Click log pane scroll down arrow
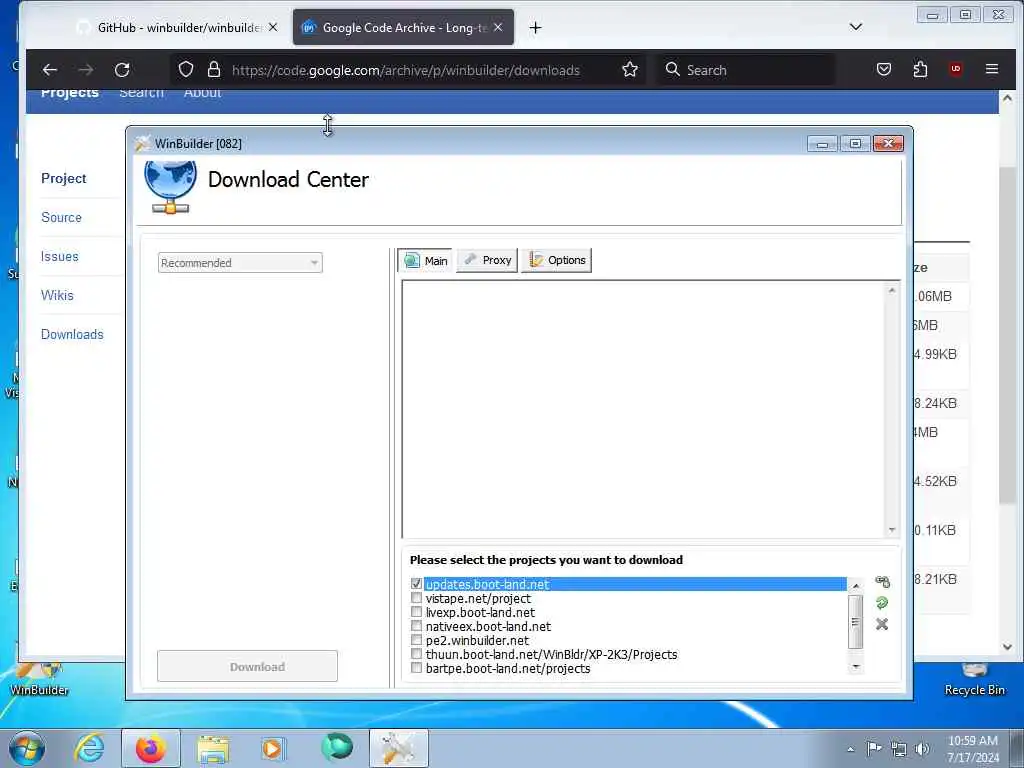This screenshot has width=1024, height=768. (892, 530)
